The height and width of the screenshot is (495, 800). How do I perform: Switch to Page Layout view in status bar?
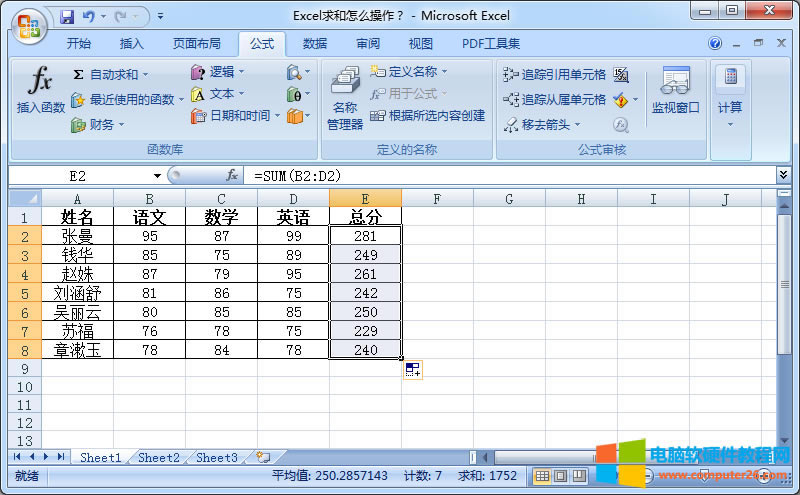pyautogui.click(x=560, y=476)
